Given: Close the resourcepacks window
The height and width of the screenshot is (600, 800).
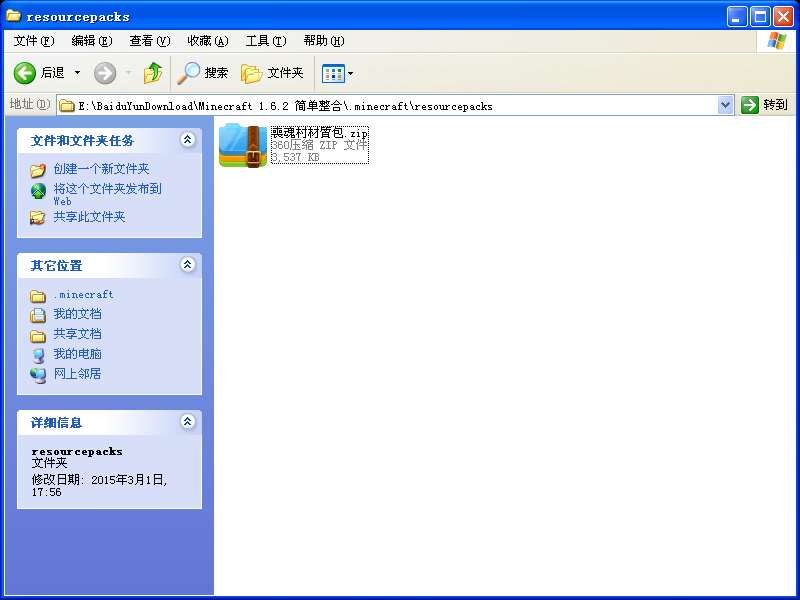Looking at the screenshot, I should coord(783,17).
